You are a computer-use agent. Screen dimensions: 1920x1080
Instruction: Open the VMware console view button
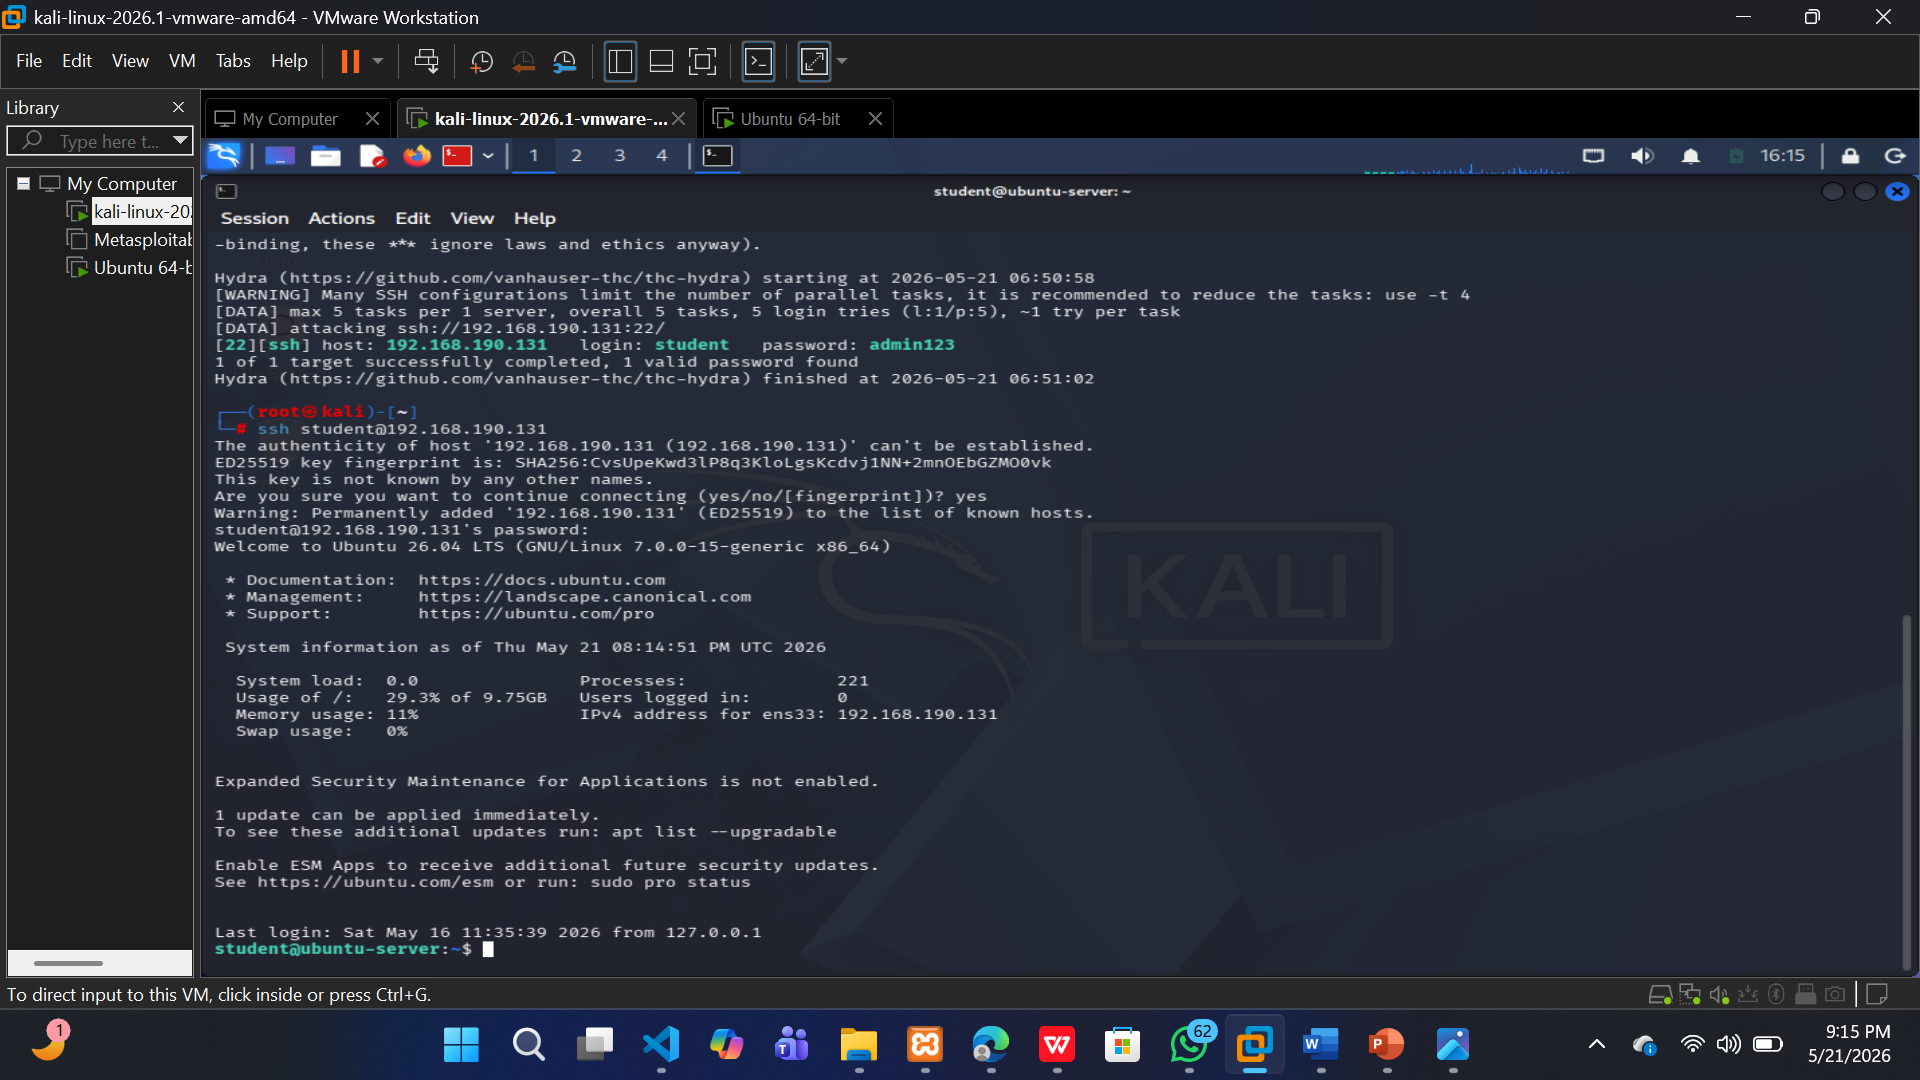(x=759, y=62)
